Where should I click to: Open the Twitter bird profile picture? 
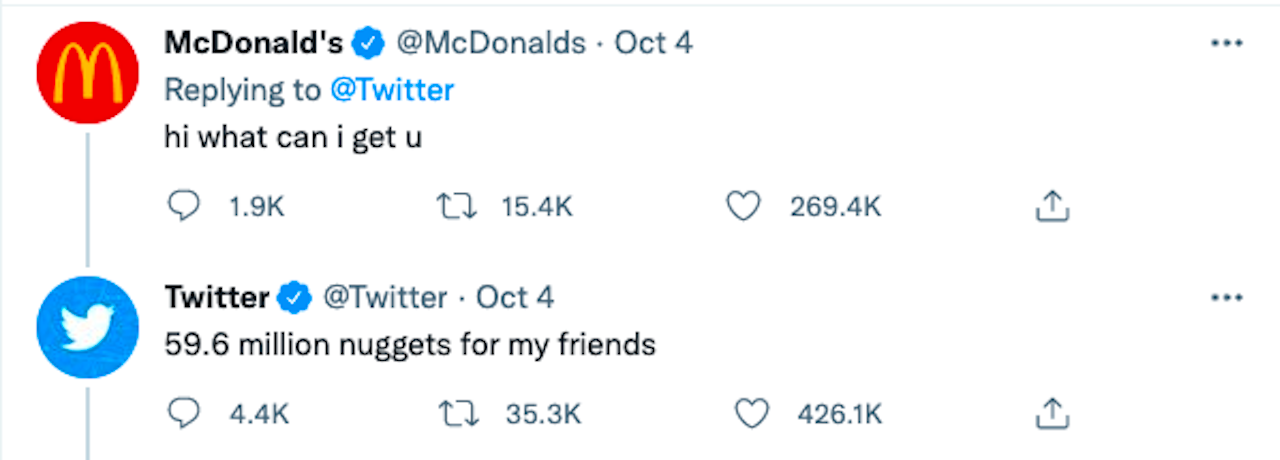coord(86,327)
